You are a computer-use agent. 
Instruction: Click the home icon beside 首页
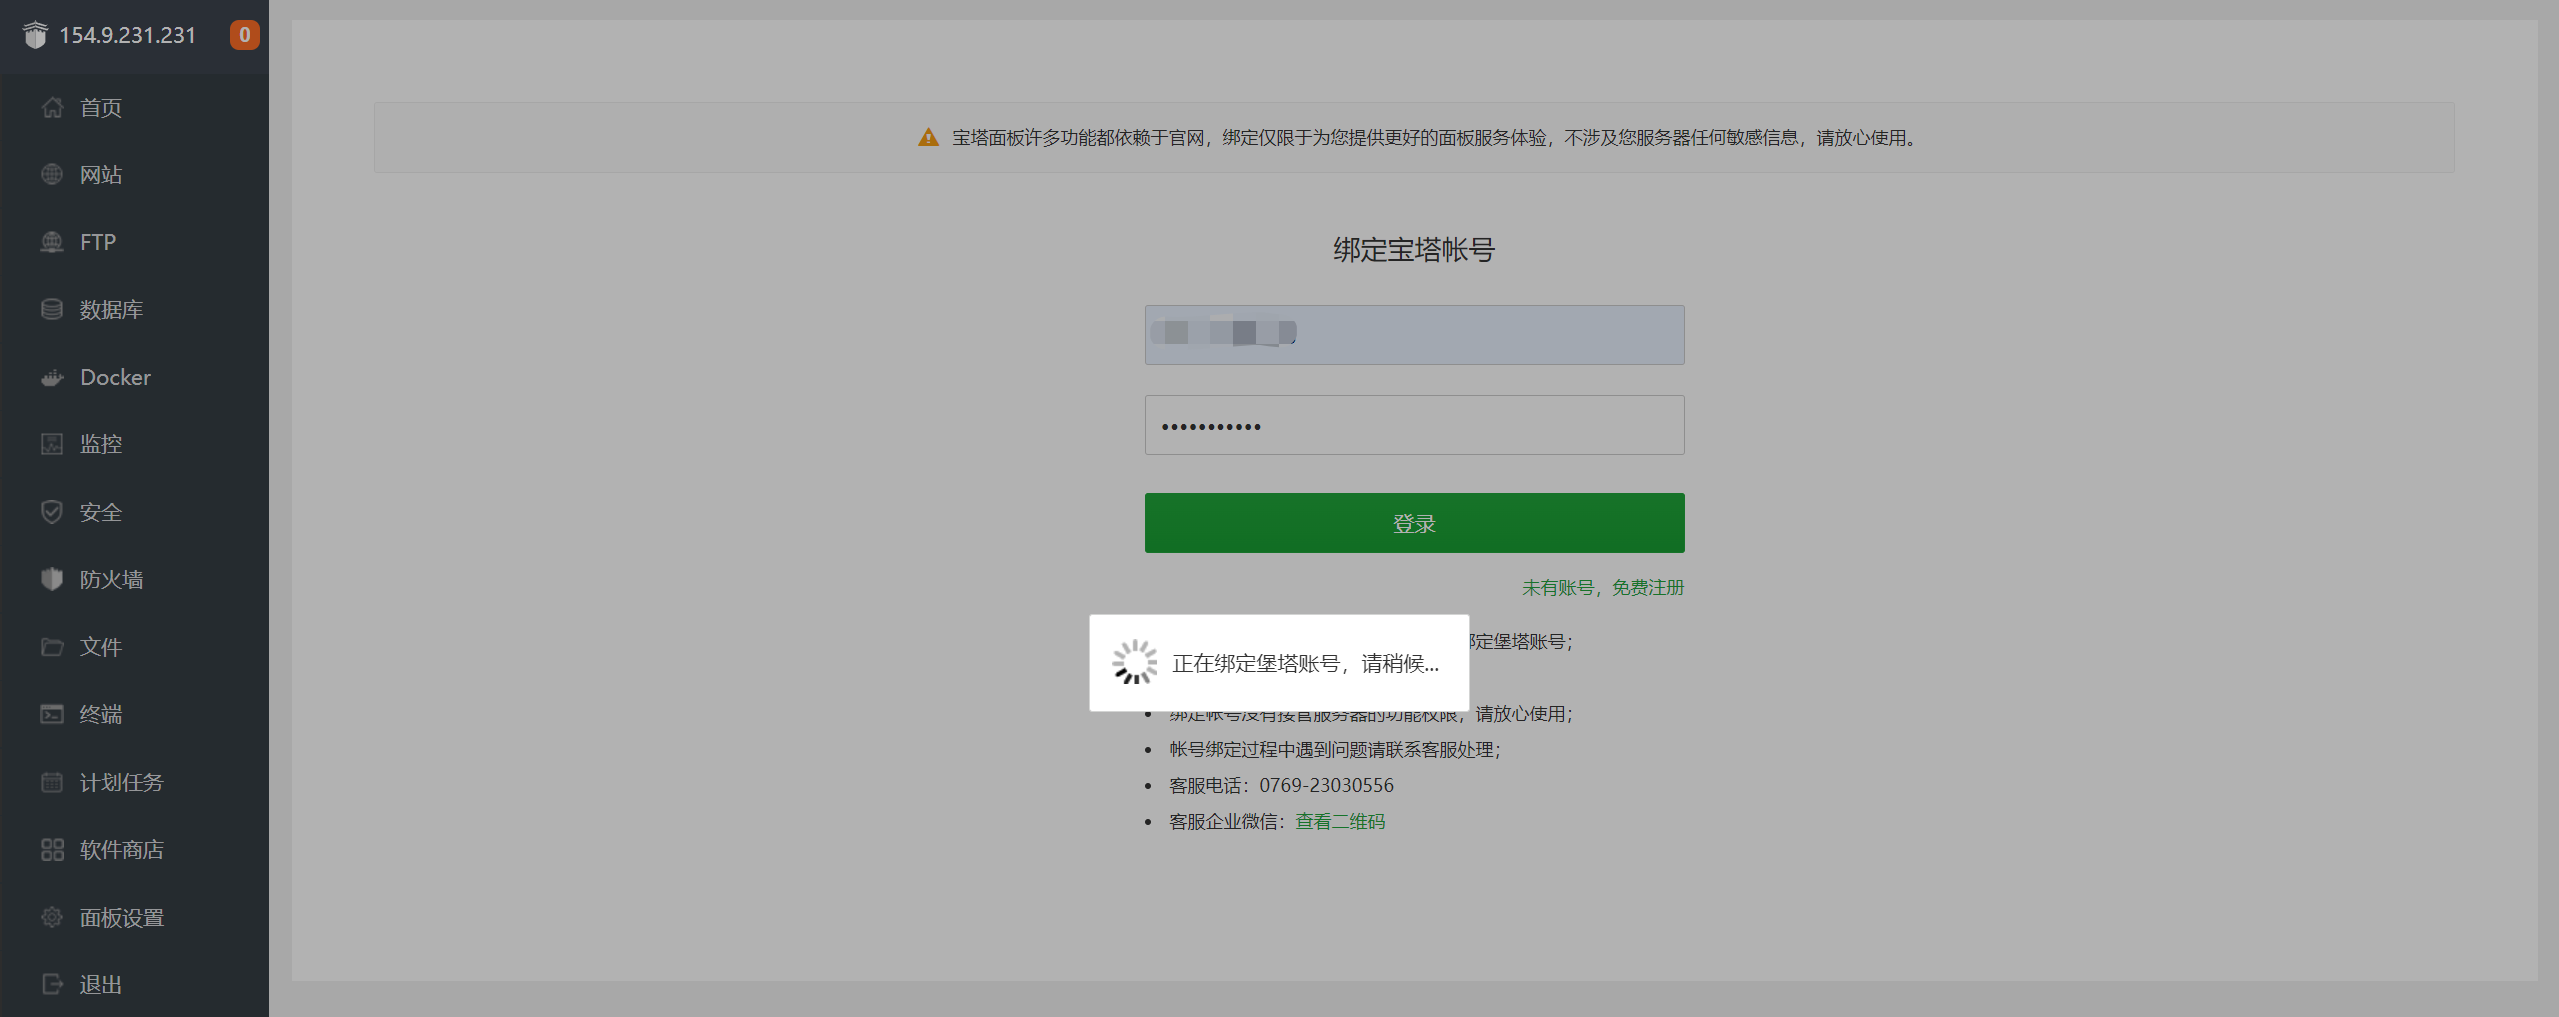[52, 108]
